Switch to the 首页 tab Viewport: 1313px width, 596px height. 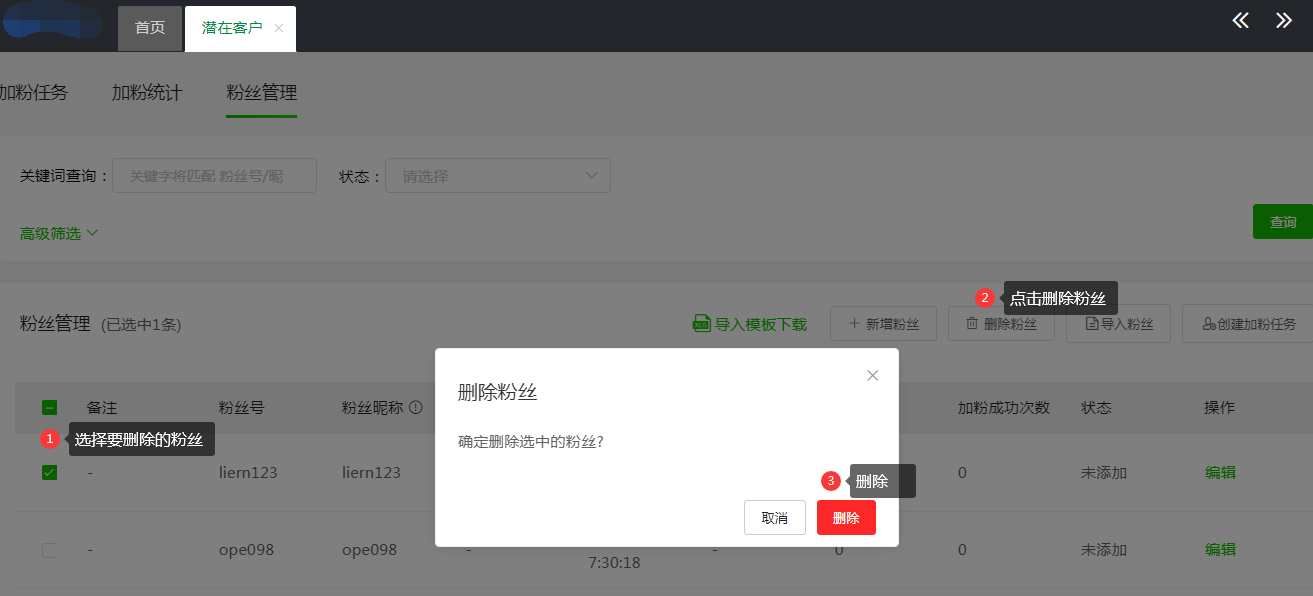point(150,28)
